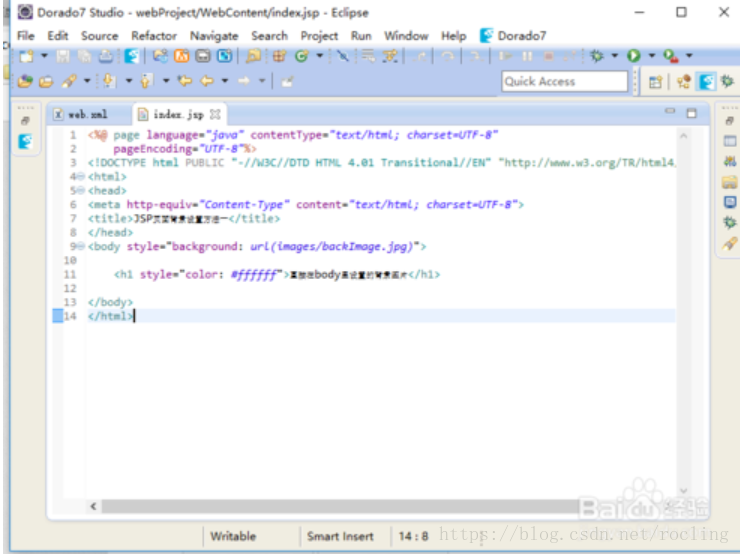Open the Run dropdown arrow
The image size is (740, 554).
tap(652, 56)
